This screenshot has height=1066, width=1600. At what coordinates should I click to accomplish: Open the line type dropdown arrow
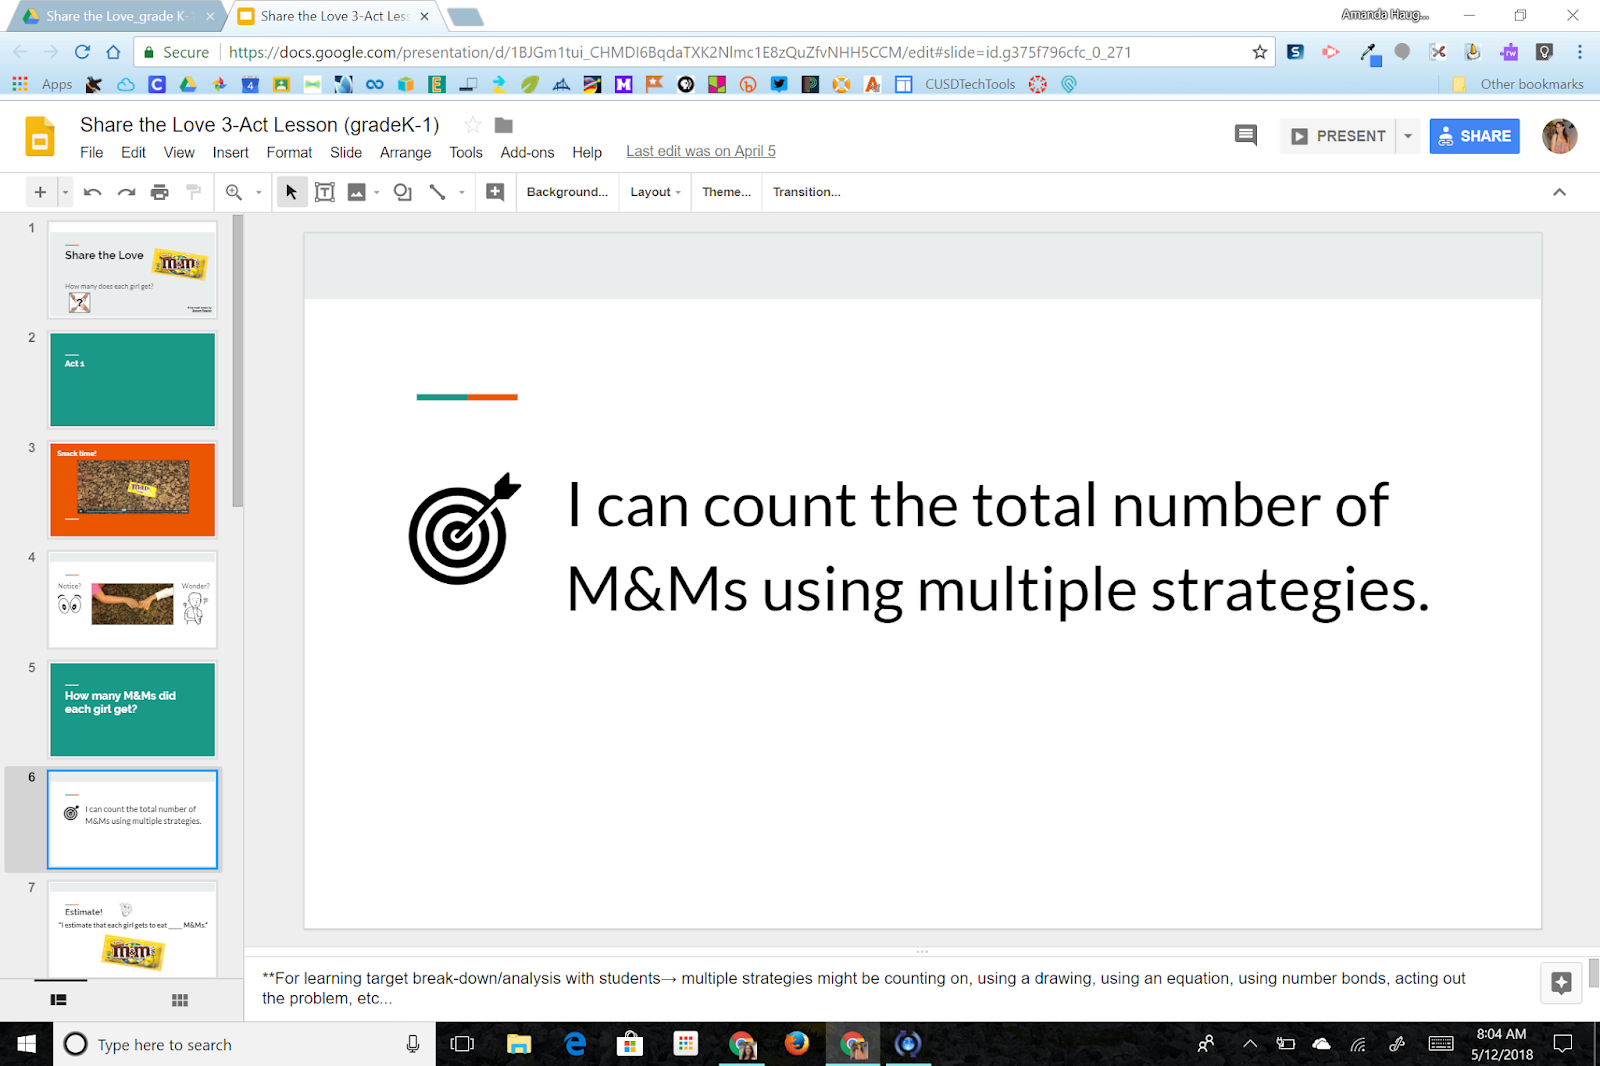461,192
